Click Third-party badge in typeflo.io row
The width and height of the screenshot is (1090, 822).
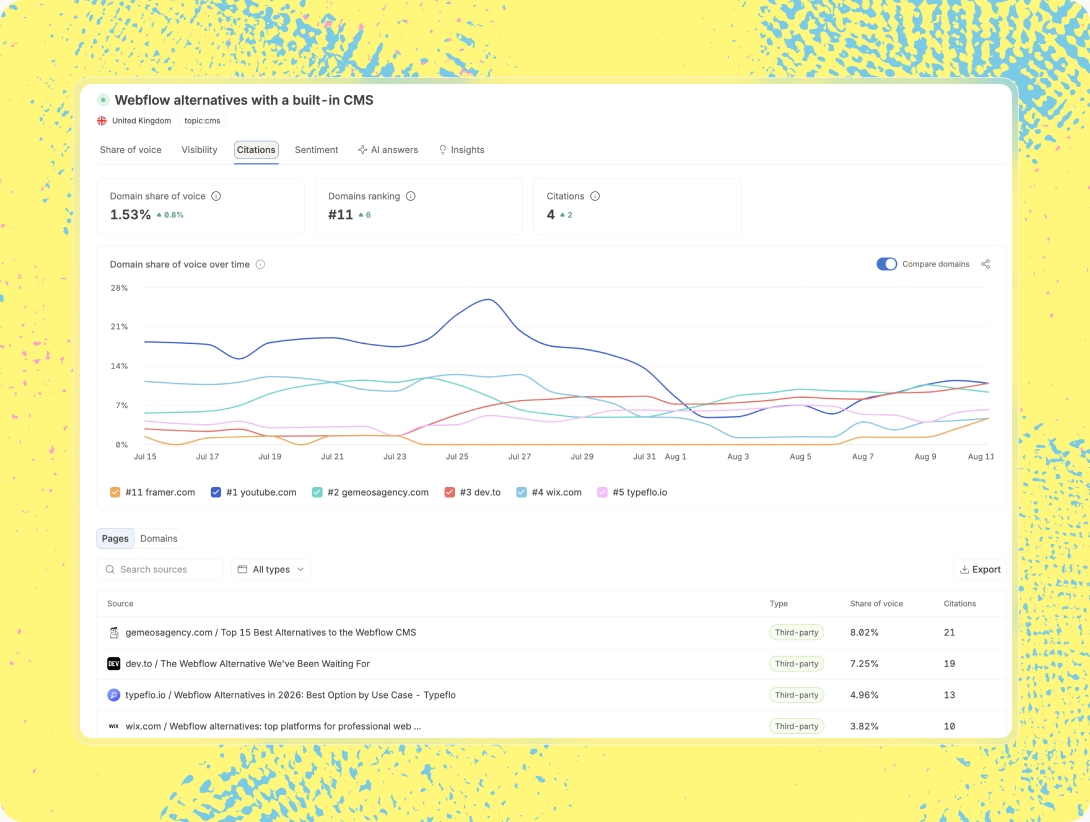(797, 695)
